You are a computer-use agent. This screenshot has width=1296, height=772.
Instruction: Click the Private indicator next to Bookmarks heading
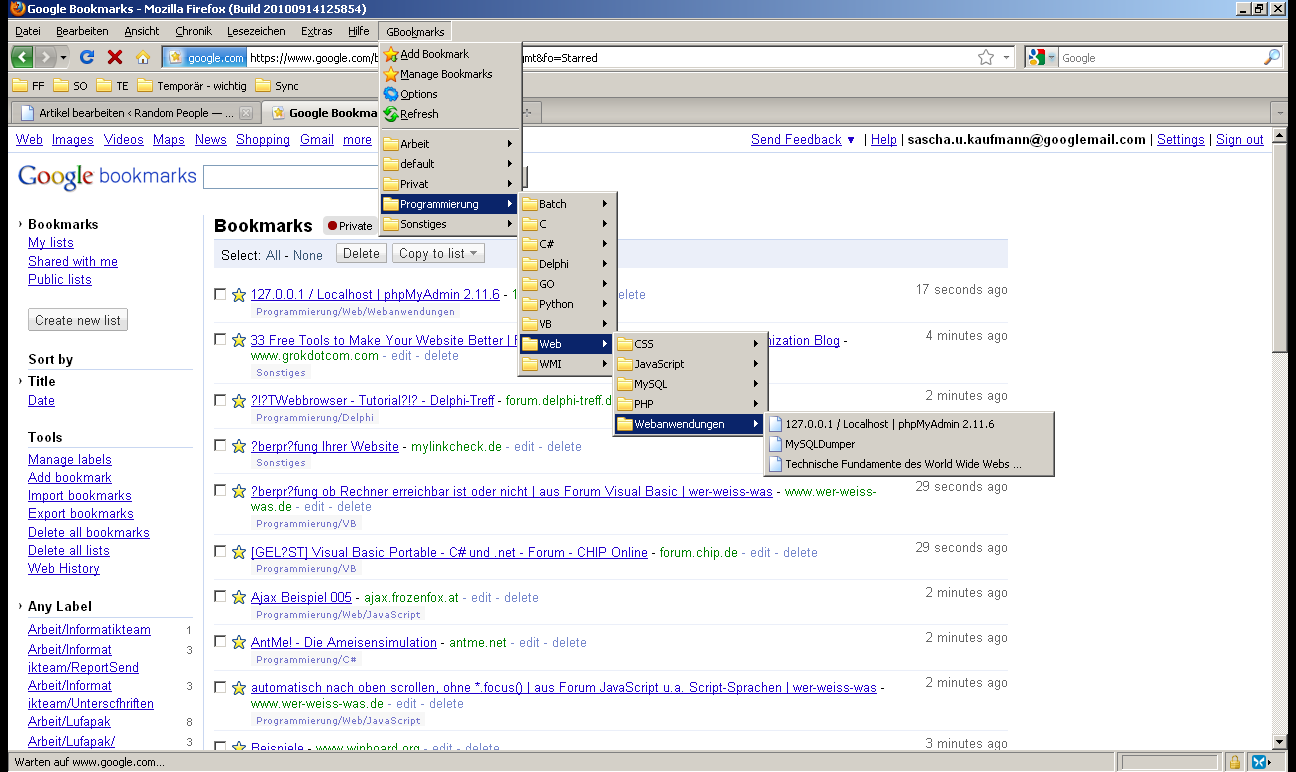pyautogui.click(x=350, y=226)
